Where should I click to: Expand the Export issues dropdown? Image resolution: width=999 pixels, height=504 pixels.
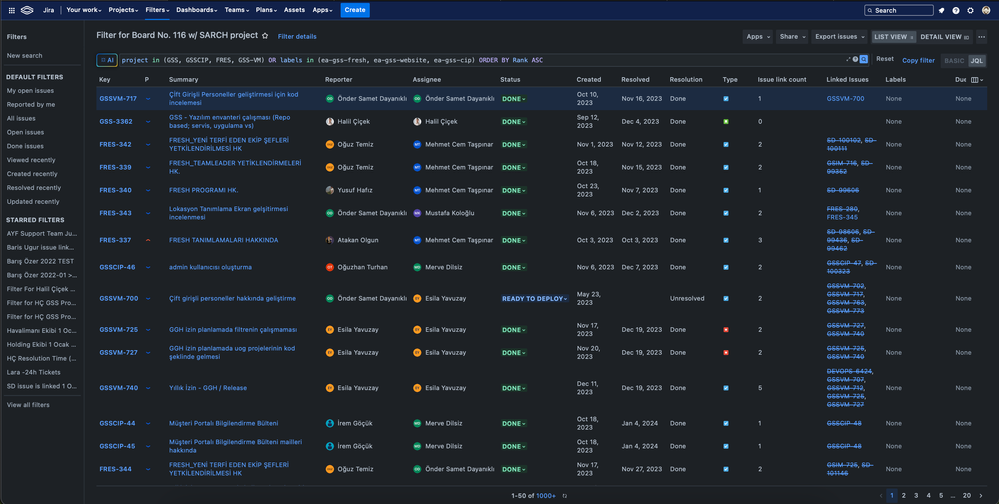point(838,37)
